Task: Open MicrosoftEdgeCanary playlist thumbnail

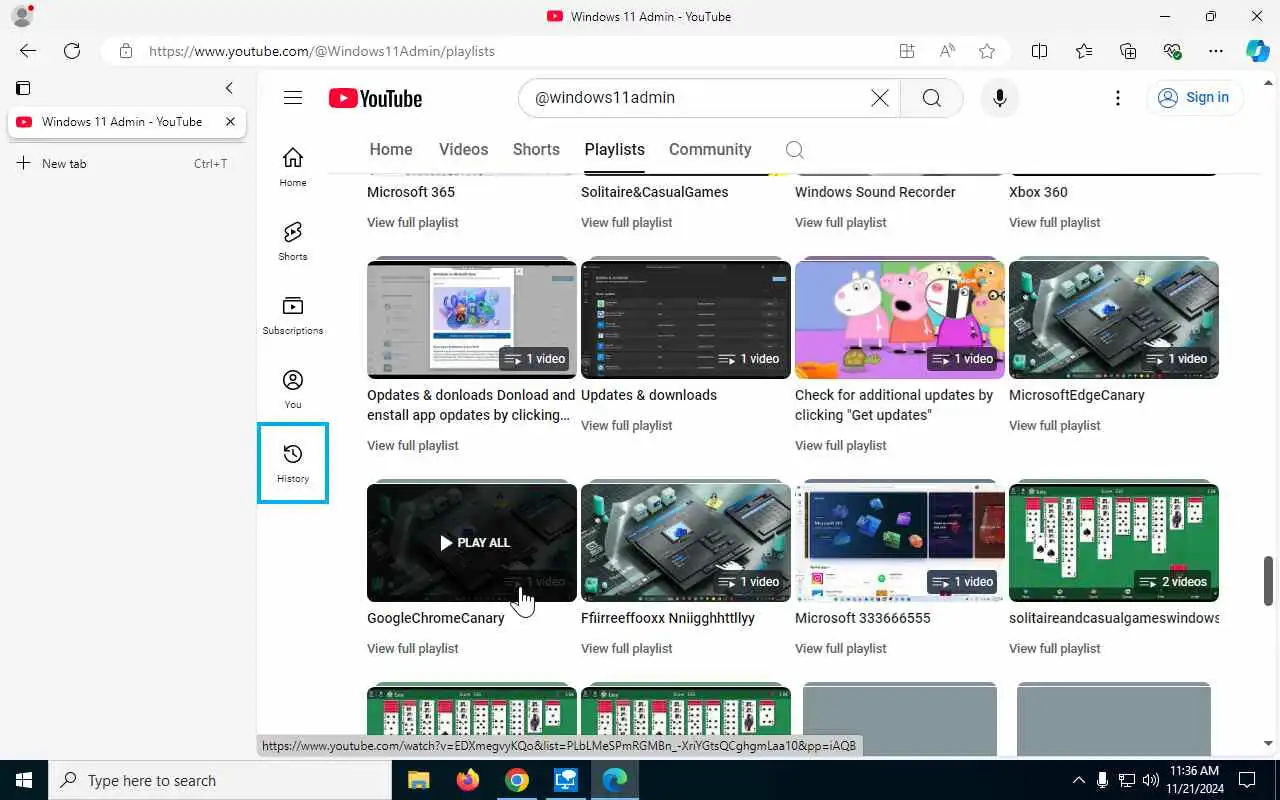Action: (x=1114, y=320)
